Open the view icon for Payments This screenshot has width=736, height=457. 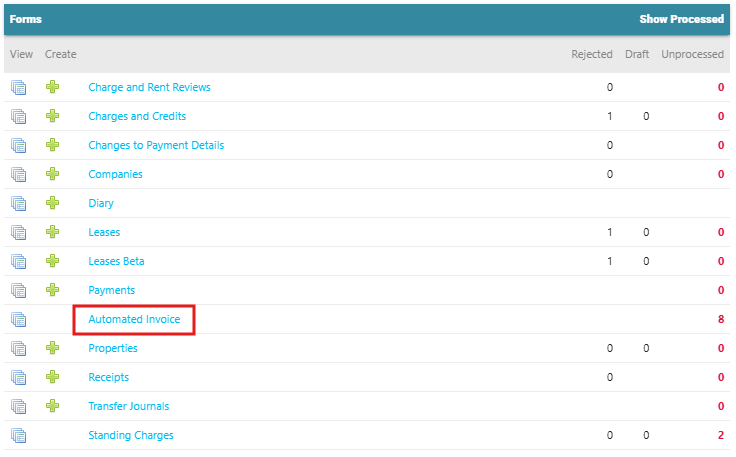pos(19,291)
